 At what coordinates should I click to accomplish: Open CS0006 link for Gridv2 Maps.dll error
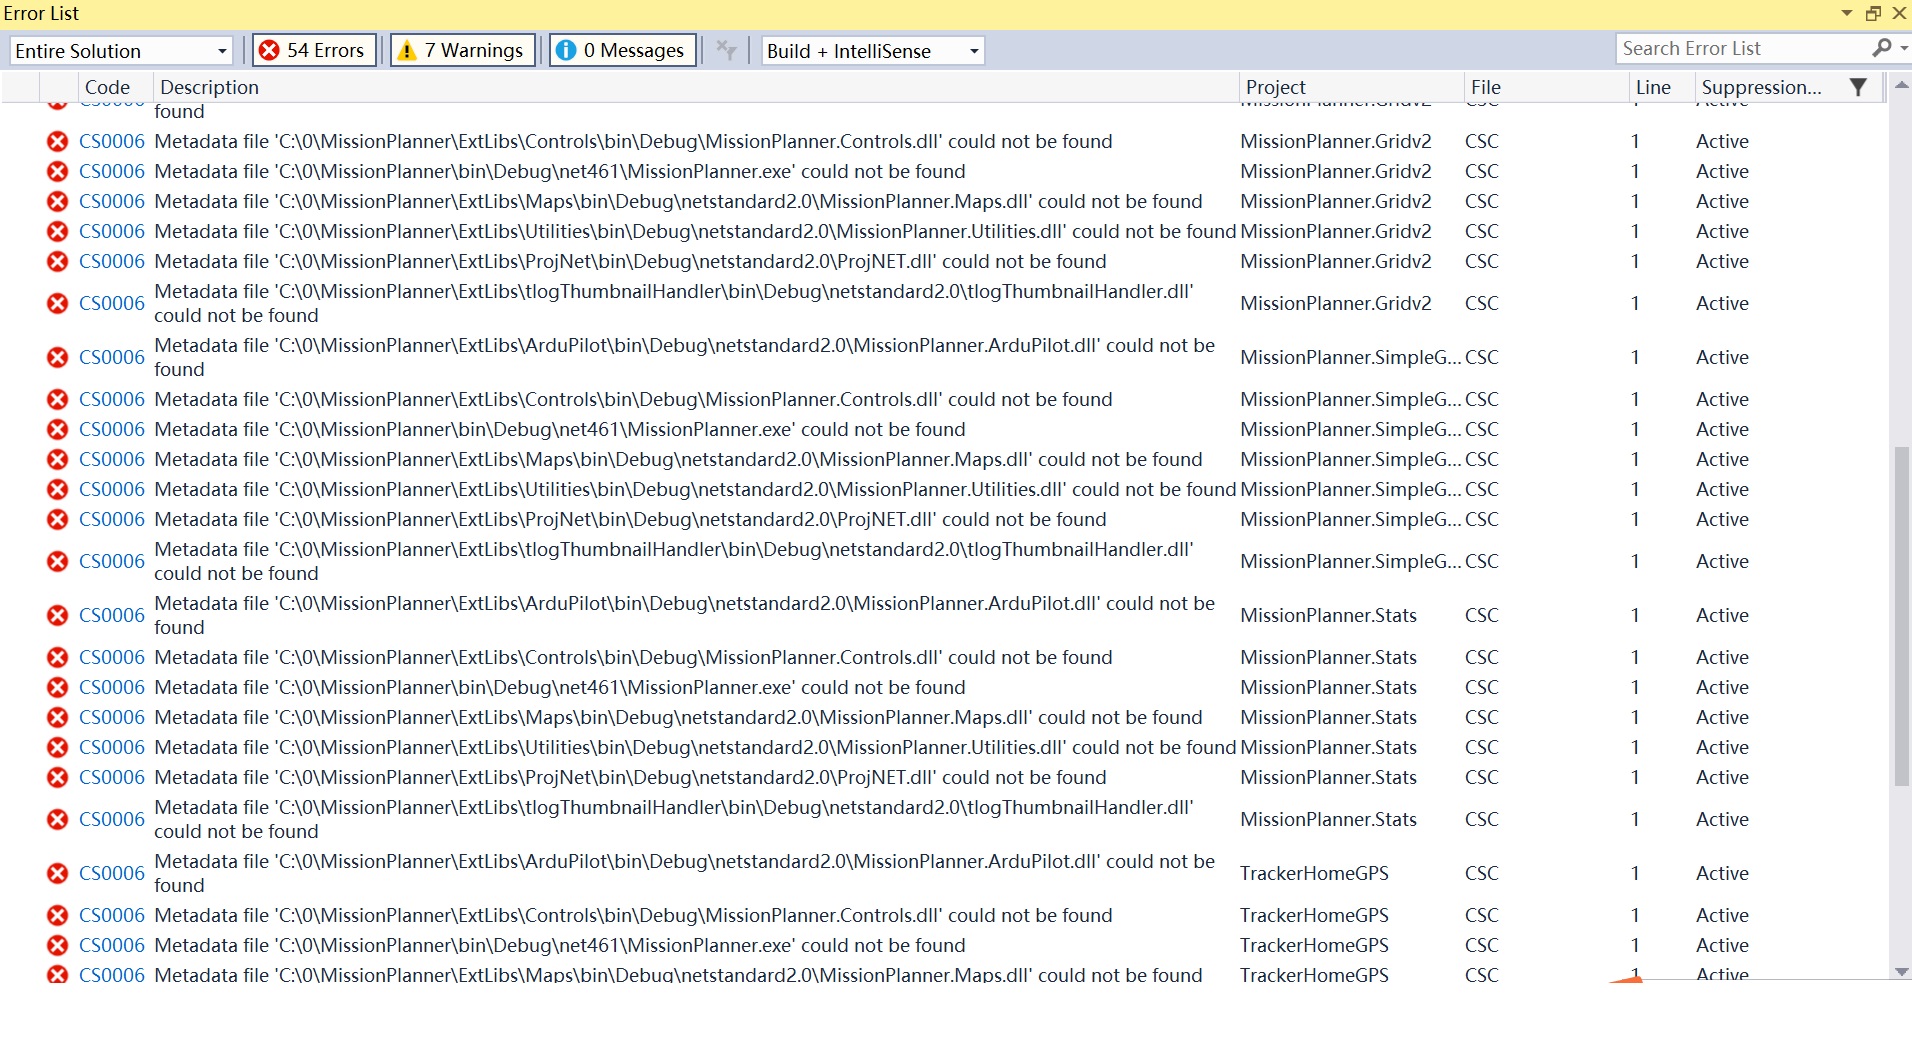[111, 201]
